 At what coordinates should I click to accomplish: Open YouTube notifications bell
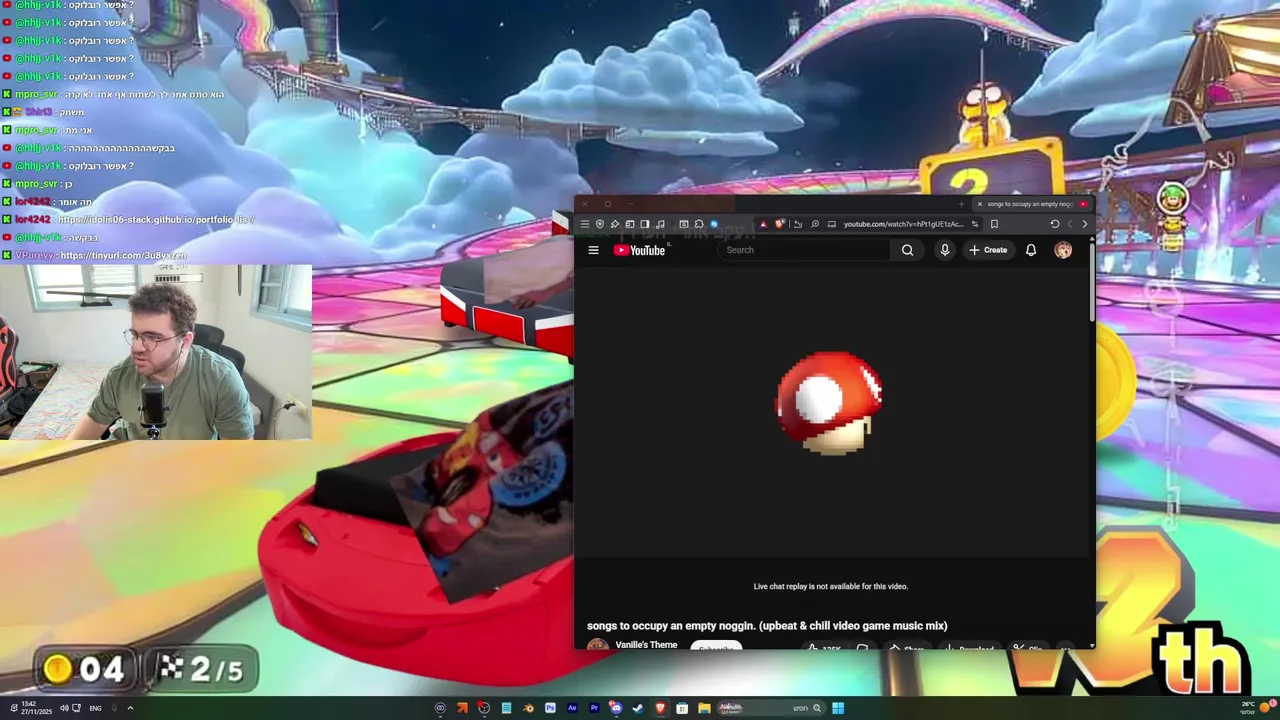click(1031, 250)
